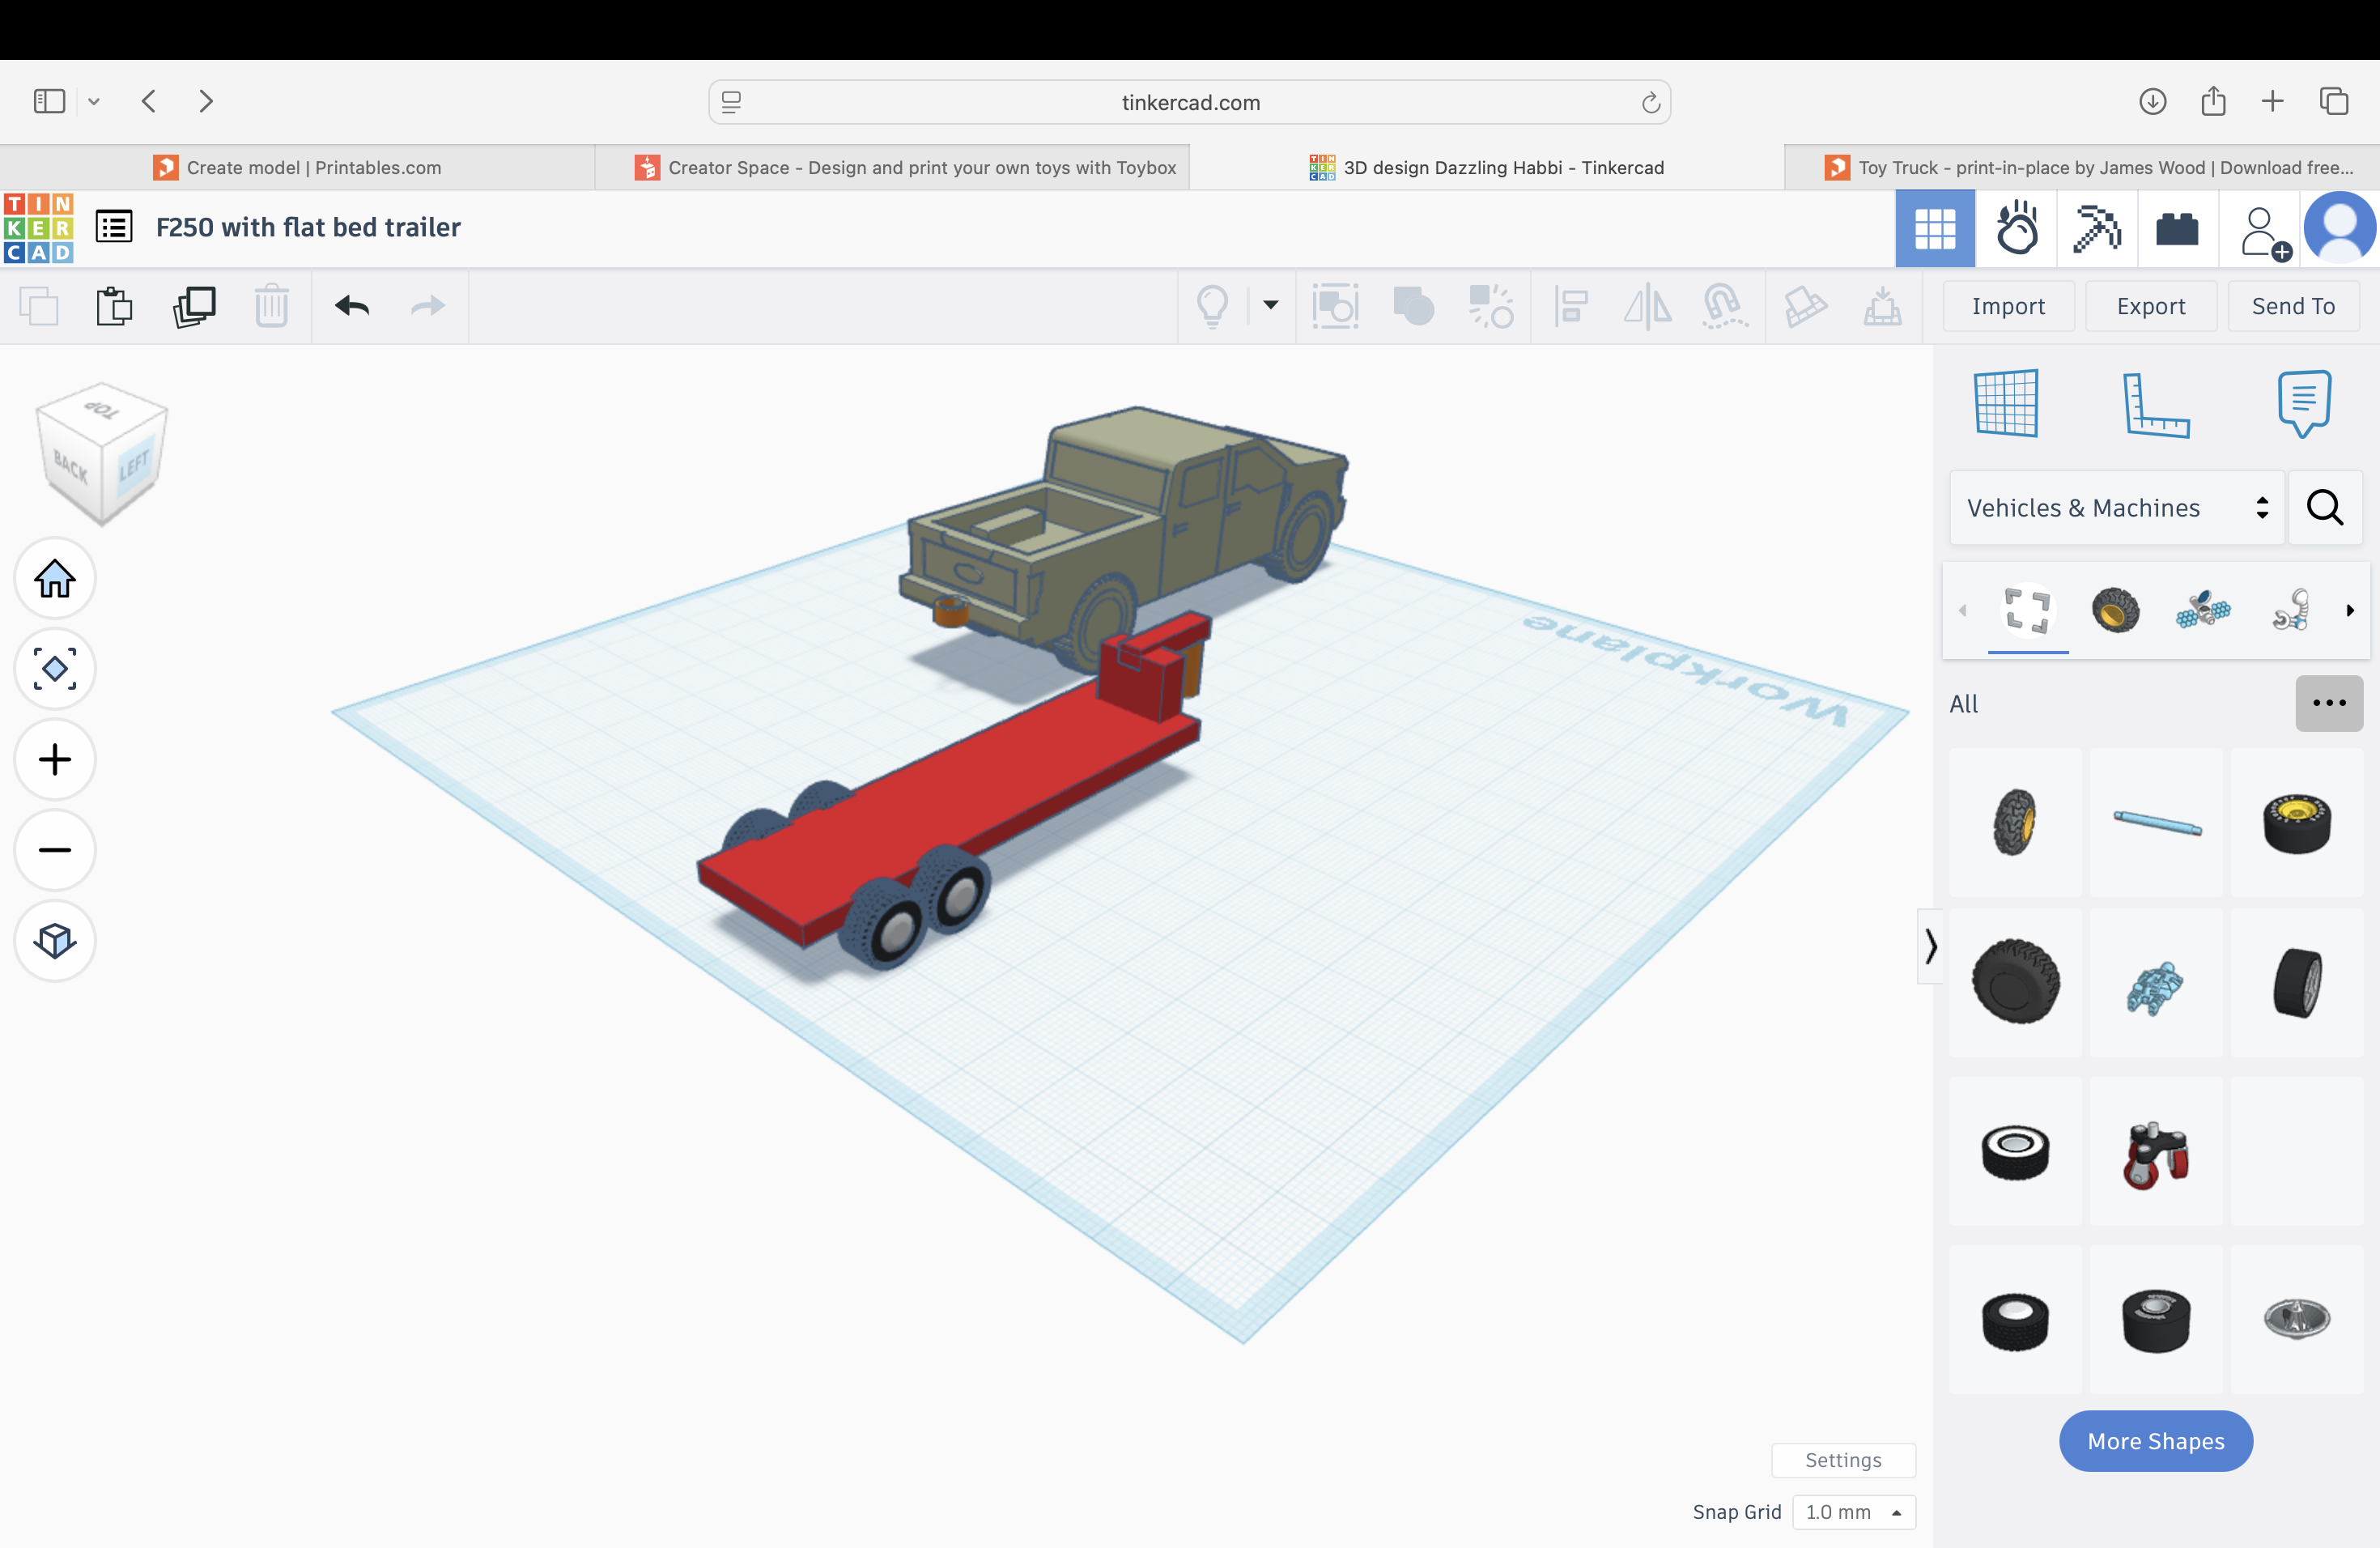
Task: Open the Snap Grid 1.0 mm dropdown
Action: (x=1854, y=1512)
